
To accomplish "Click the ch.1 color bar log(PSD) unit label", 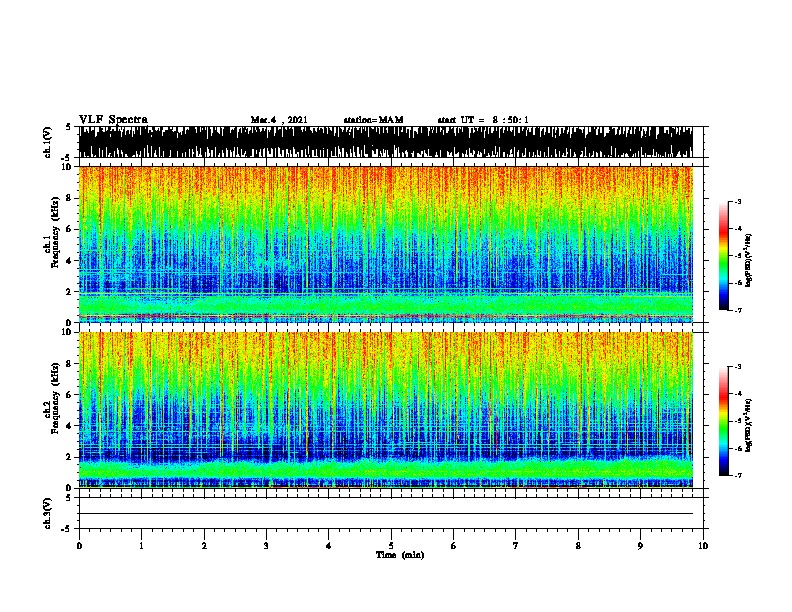I will [x=748, y=260].
